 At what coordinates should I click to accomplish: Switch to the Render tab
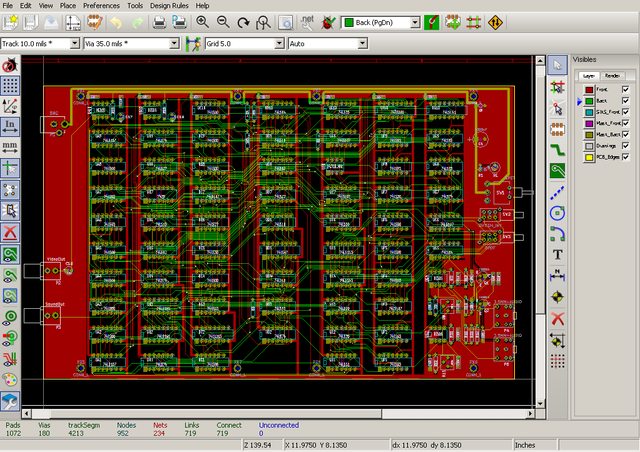[x=613, y=75]
